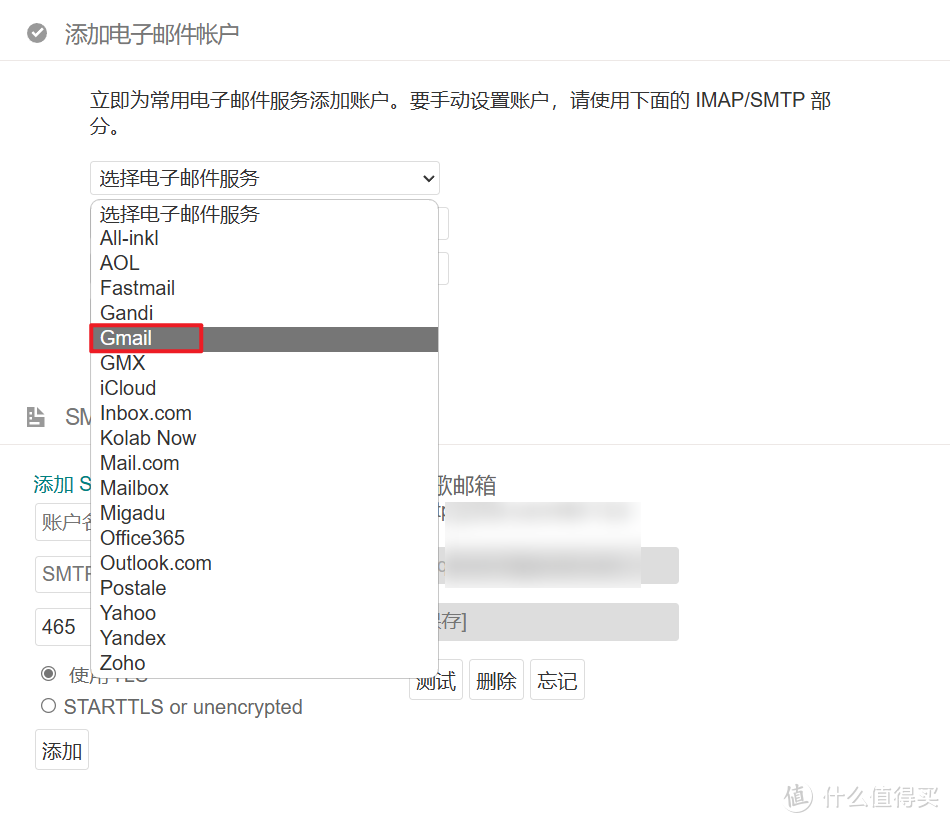
Task: Select the STARTTLS or unencrypted radio button
Action: [x=48, y=706]
